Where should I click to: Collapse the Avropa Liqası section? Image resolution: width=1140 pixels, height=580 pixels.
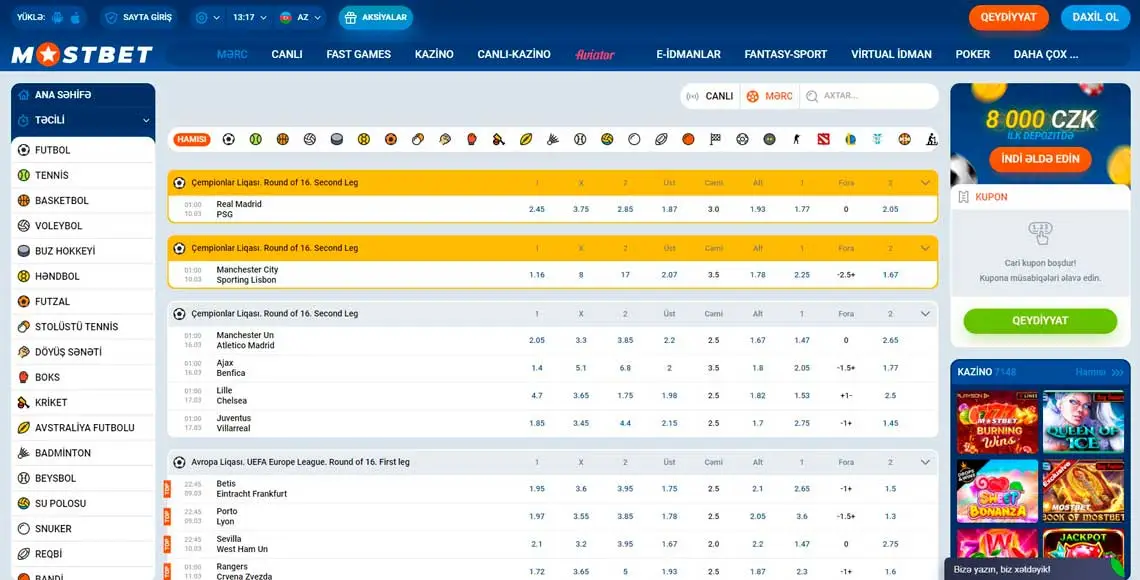[x=926, y=462]
